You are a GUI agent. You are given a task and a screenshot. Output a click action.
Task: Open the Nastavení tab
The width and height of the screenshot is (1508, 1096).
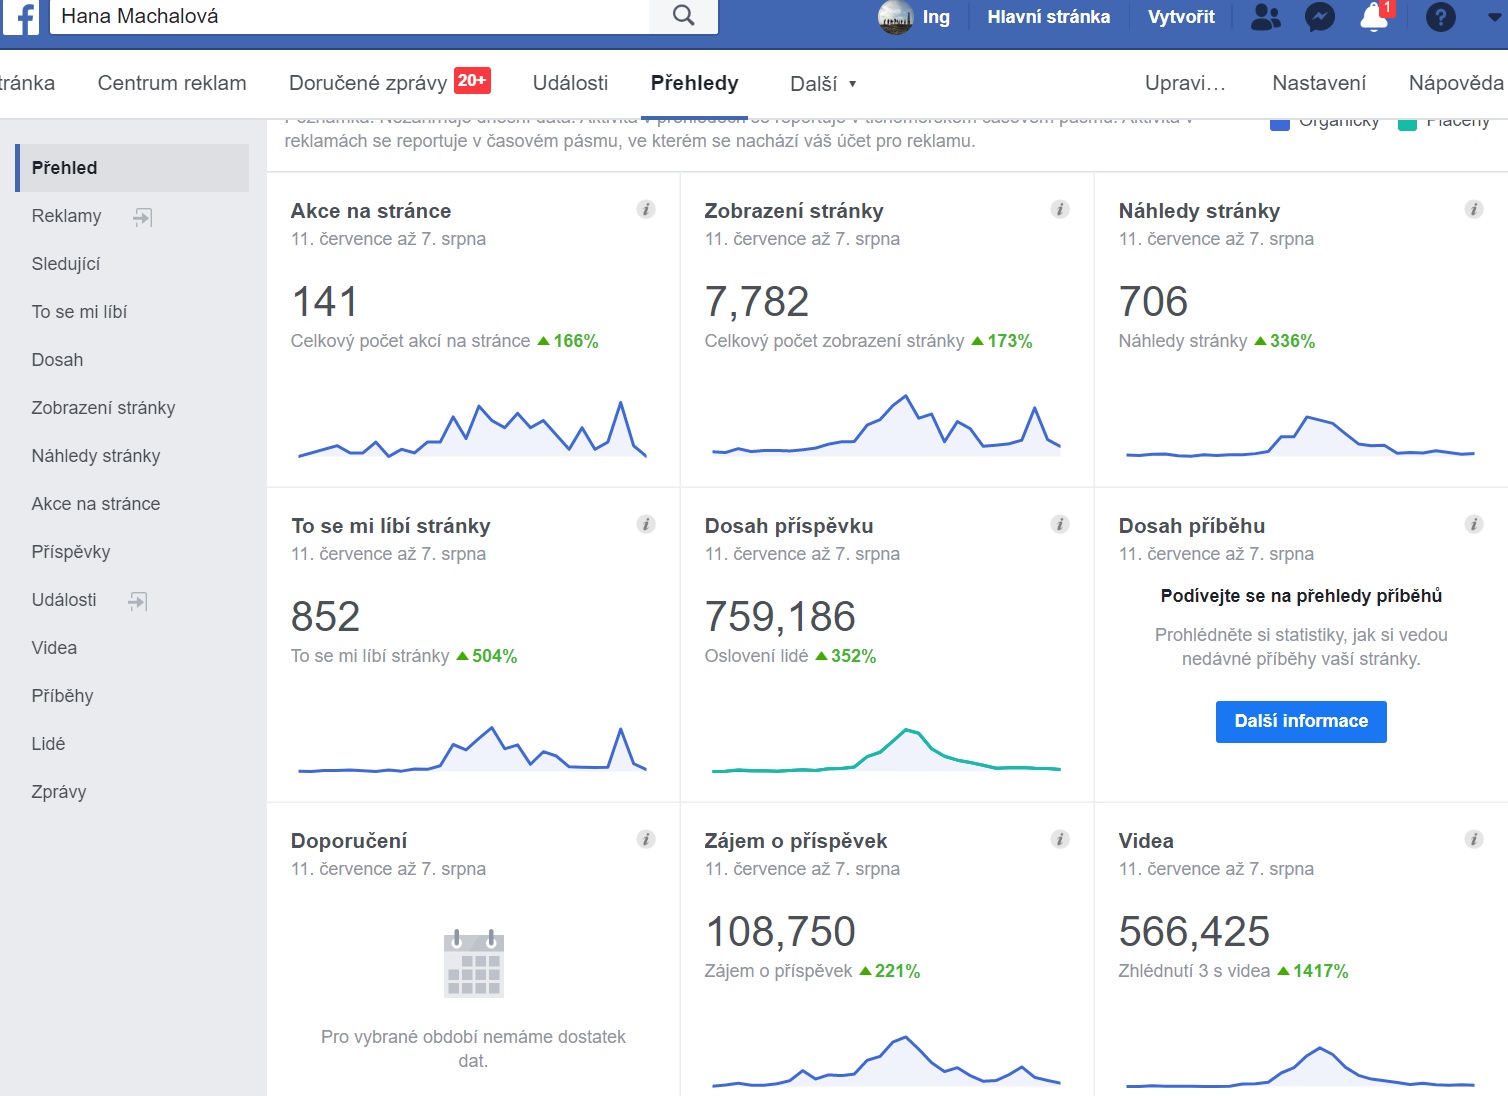click(x=1319, y=83)
